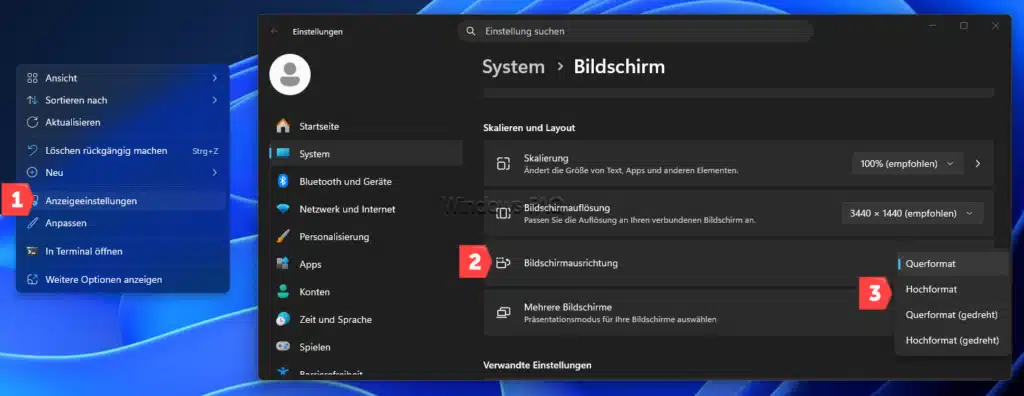Click the Skalierung icon

pos(503,163)
